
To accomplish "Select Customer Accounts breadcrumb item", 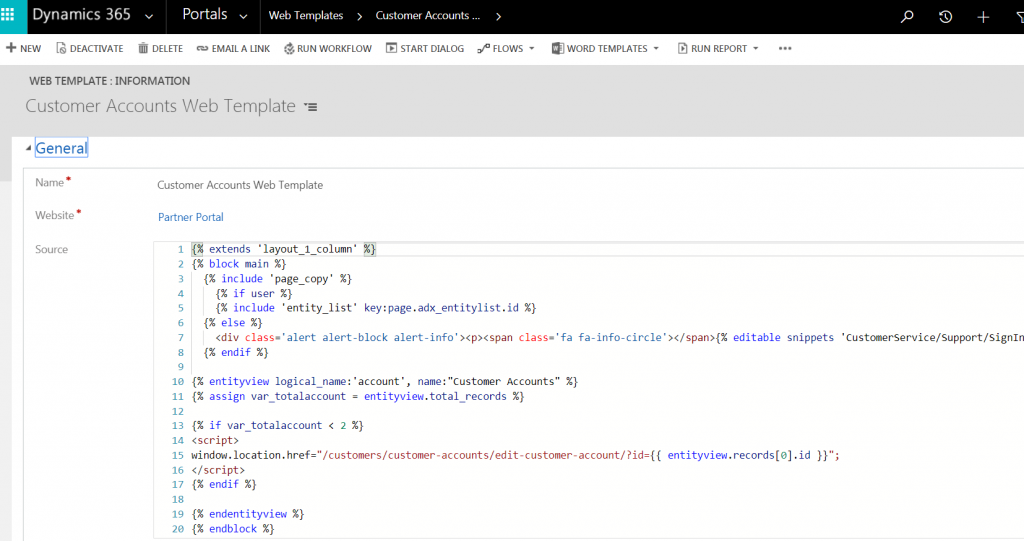I will (428, 15).
